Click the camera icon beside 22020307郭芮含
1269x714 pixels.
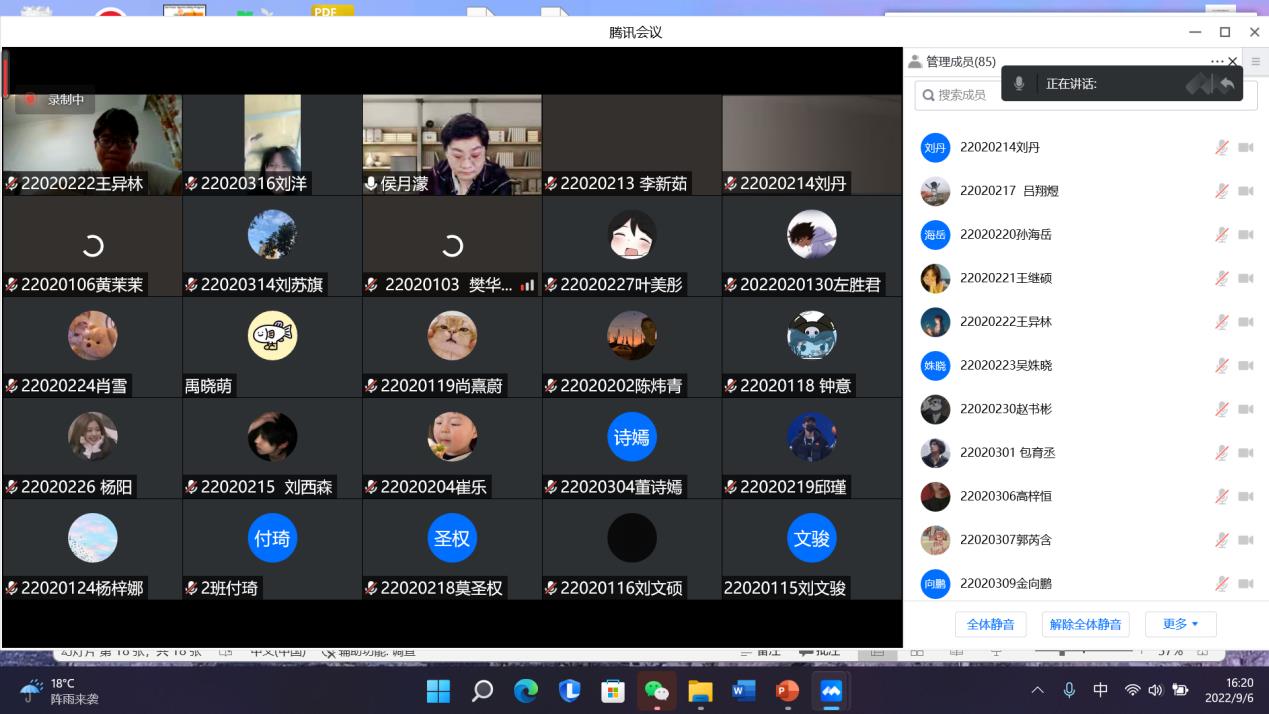click(1246, 540)
